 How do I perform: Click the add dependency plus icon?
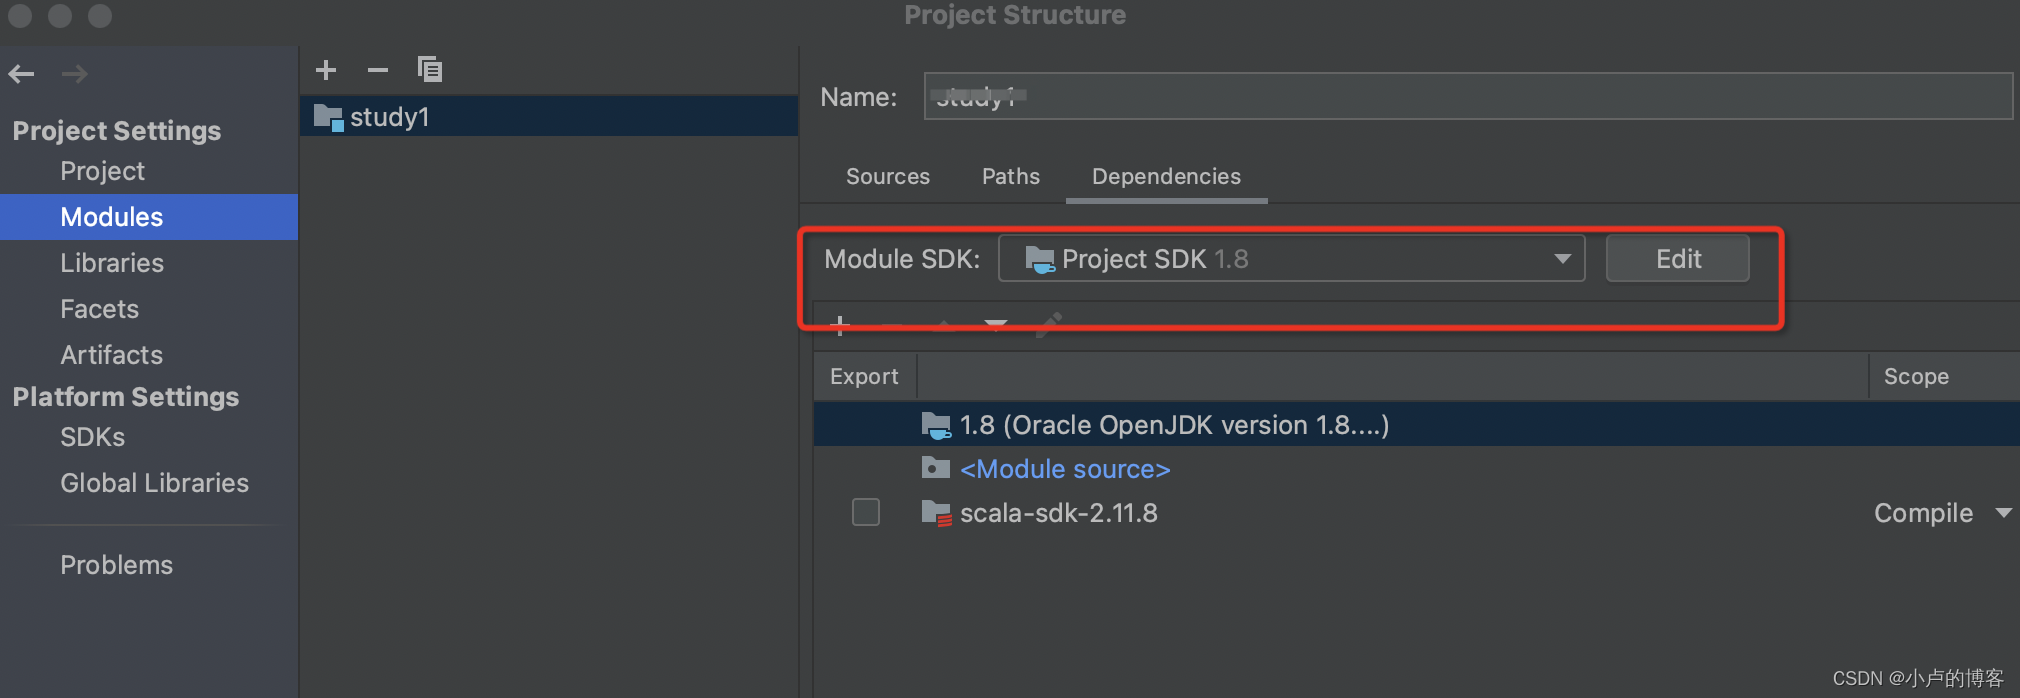point(840,325)
